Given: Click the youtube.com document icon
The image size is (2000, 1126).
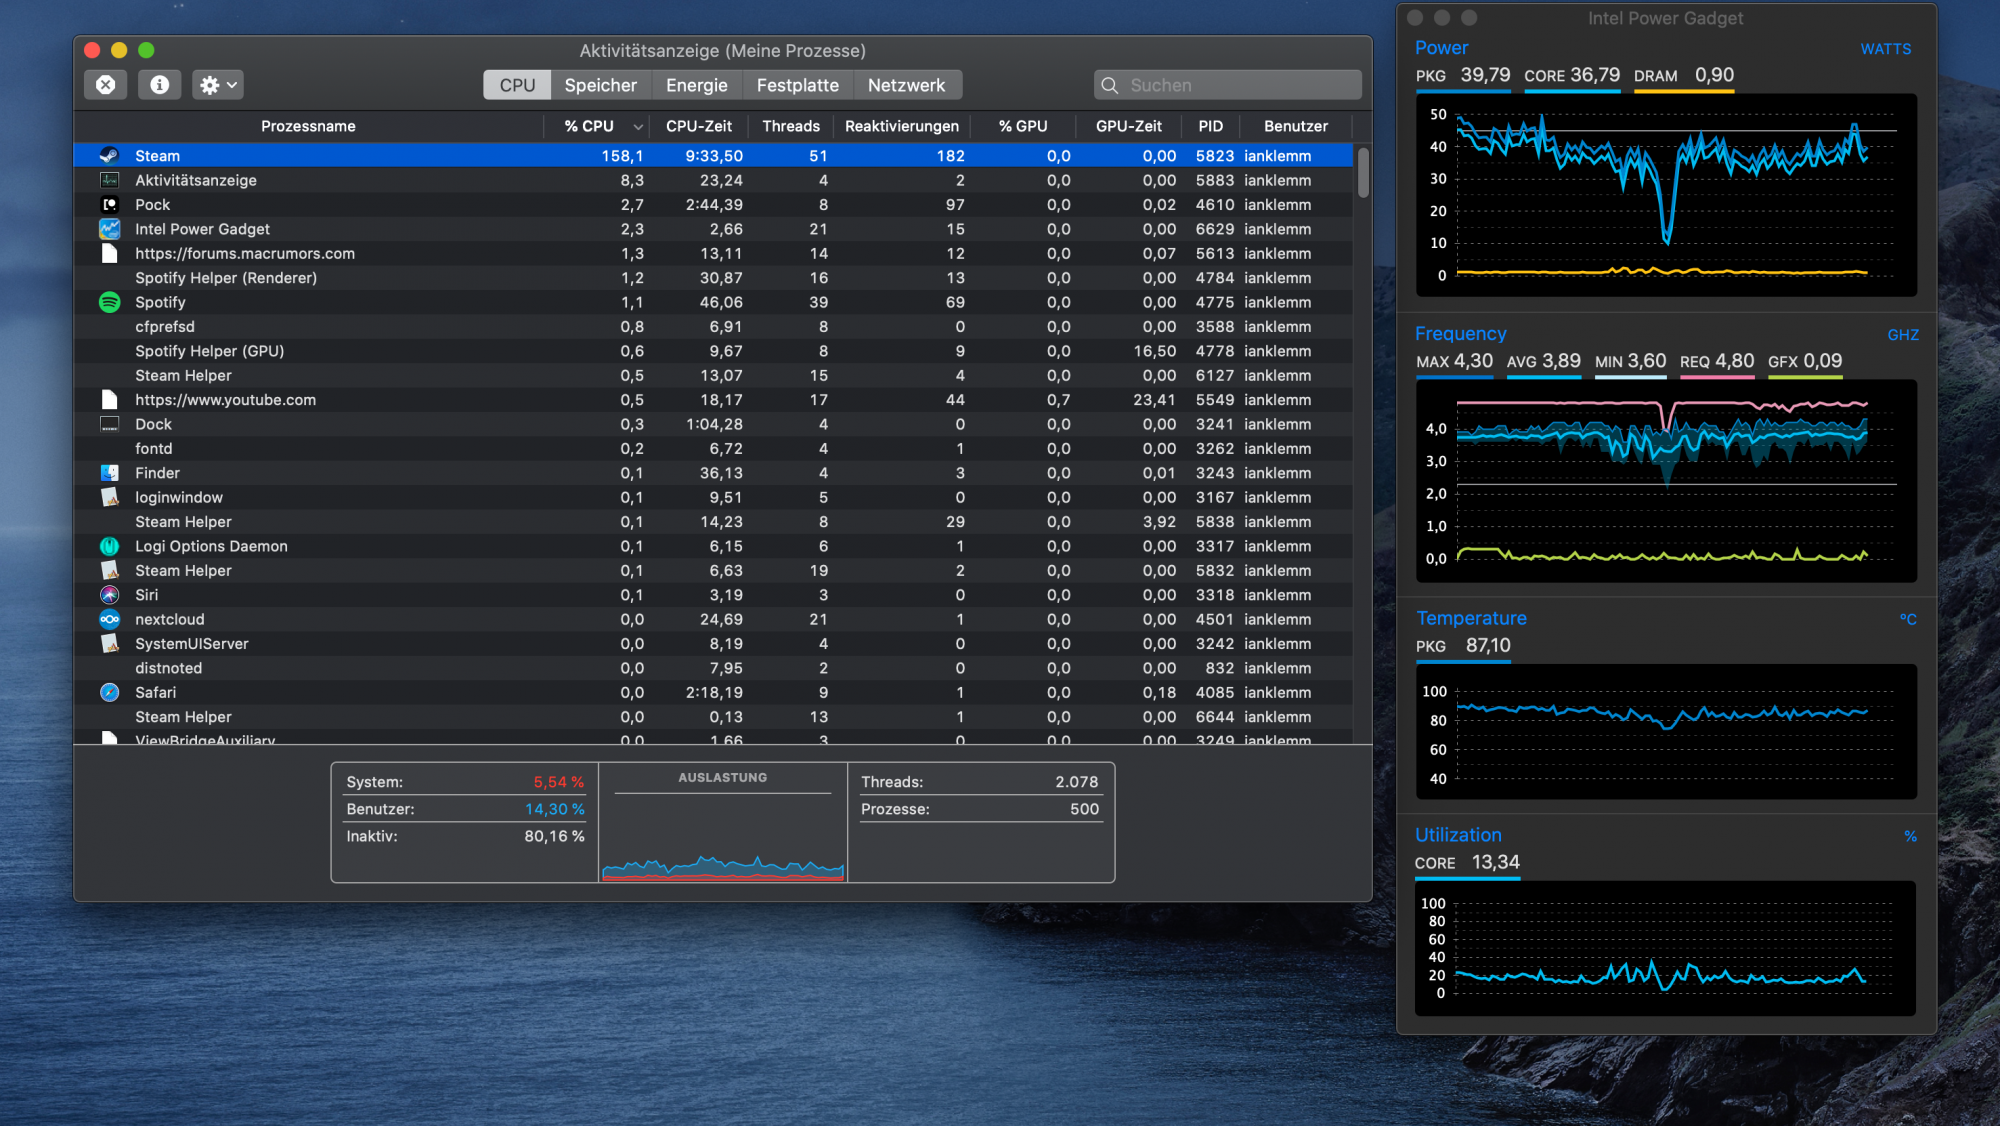Looking at the screenshot, I should click(x=110, y=400).
